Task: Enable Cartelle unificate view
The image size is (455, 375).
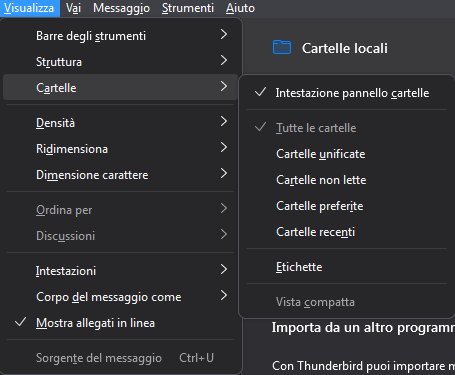Action: click(x=346, y=154)
